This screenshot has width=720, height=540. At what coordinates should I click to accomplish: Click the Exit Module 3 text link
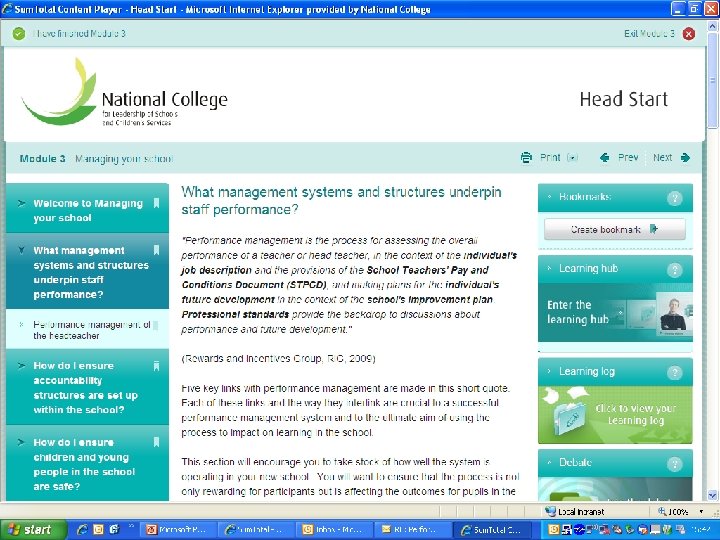[649, 34]
